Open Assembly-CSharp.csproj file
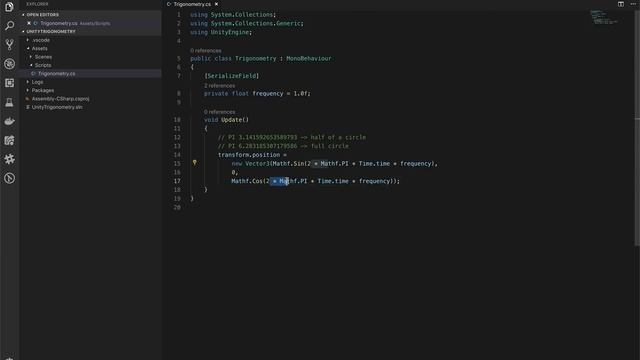Image resolution: width=640 pixels, height=360 pixels. tap(60, 99)
